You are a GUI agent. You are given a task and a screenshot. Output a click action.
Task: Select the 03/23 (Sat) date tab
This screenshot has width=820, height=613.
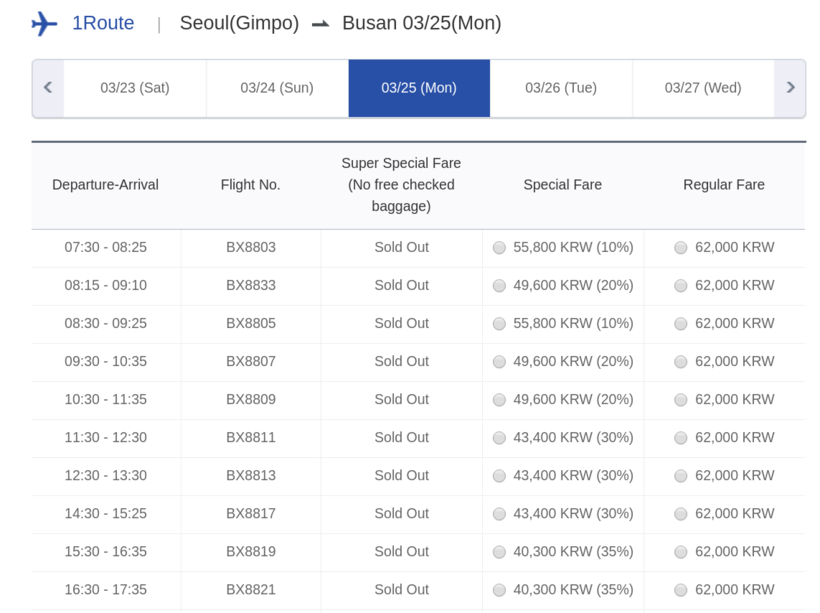coord(135,88)
